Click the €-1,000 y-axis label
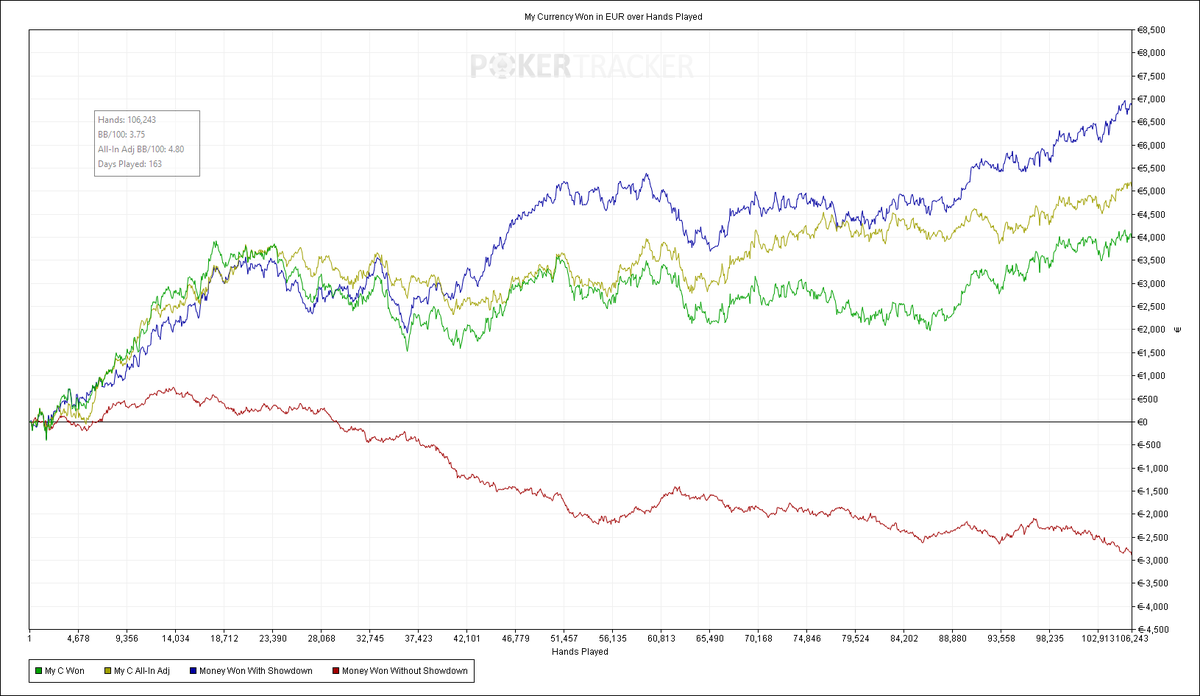 point(1152,468)
